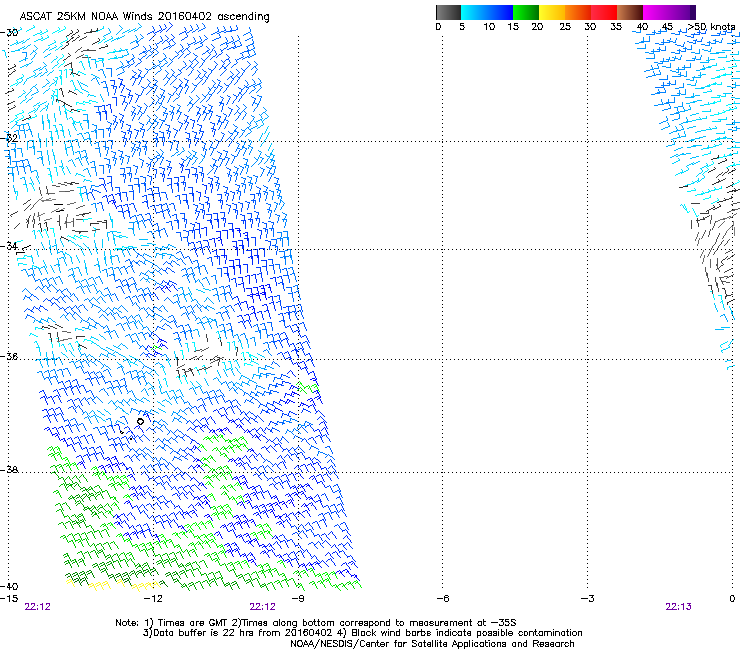
Task: Click the '45' label under the color bar
Action: tap(667, 27)
